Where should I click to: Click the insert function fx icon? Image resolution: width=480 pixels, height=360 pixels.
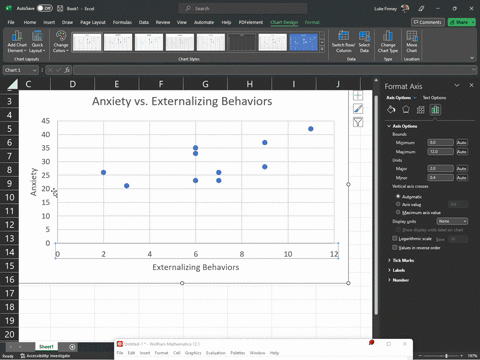click(67, 70)
